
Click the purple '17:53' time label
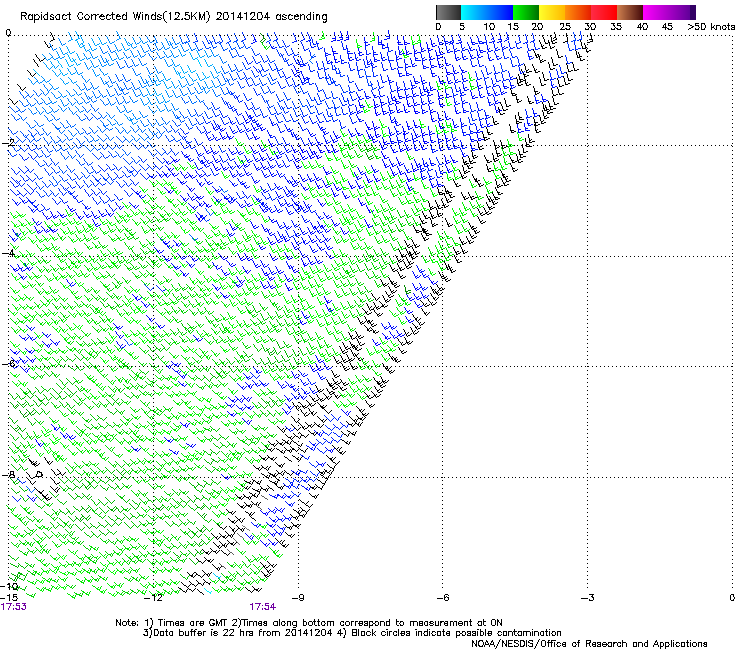click(x=14, y=607)
